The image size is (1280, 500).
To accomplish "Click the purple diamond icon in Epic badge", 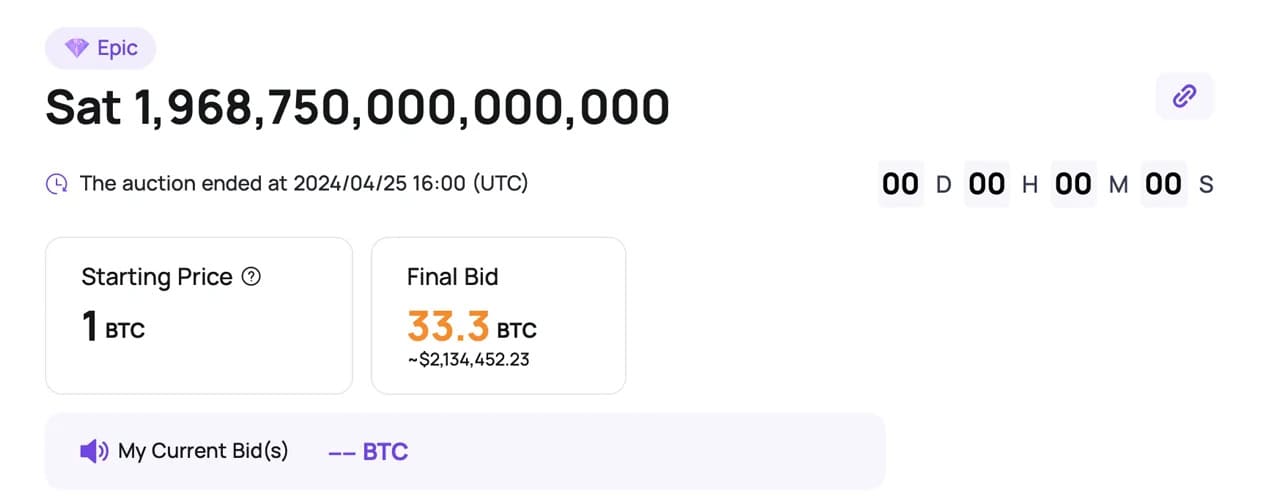I will pos(76,49).
